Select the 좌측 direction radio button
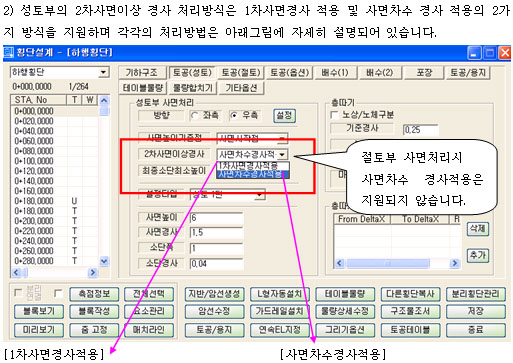 click(x=194, y=116)
